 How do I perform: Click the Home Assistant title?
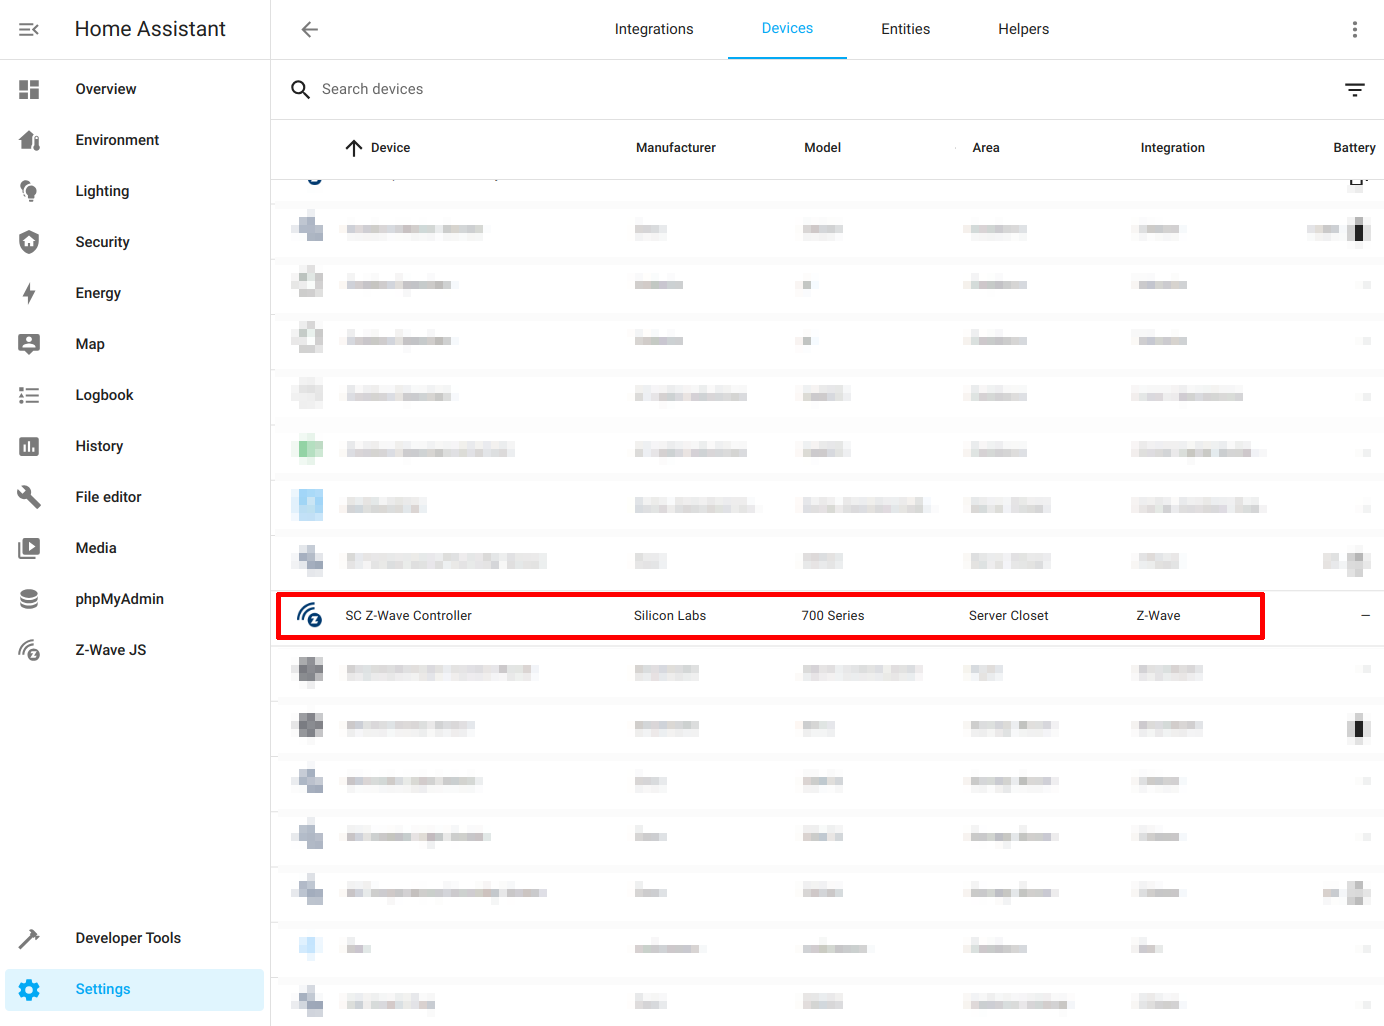click(150, 29)
